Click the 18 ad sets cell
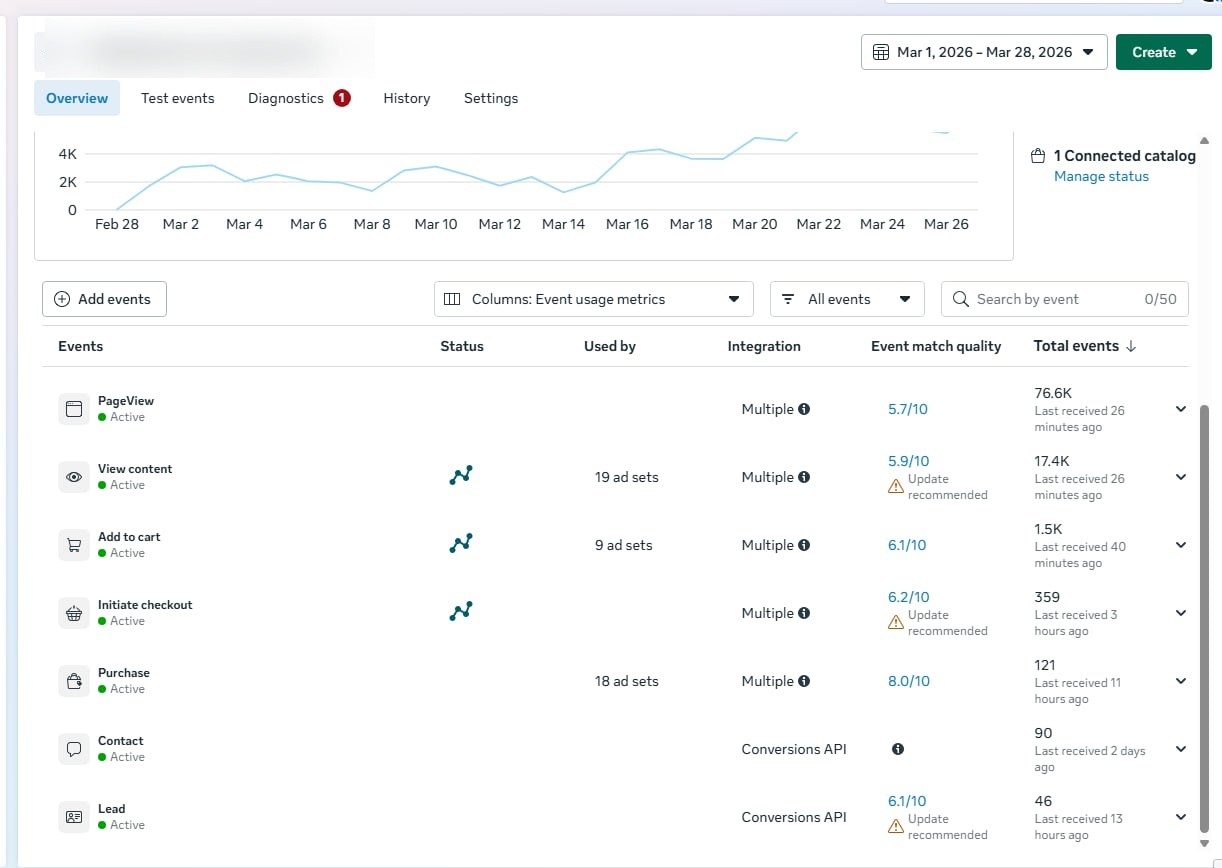 [627, 681]
